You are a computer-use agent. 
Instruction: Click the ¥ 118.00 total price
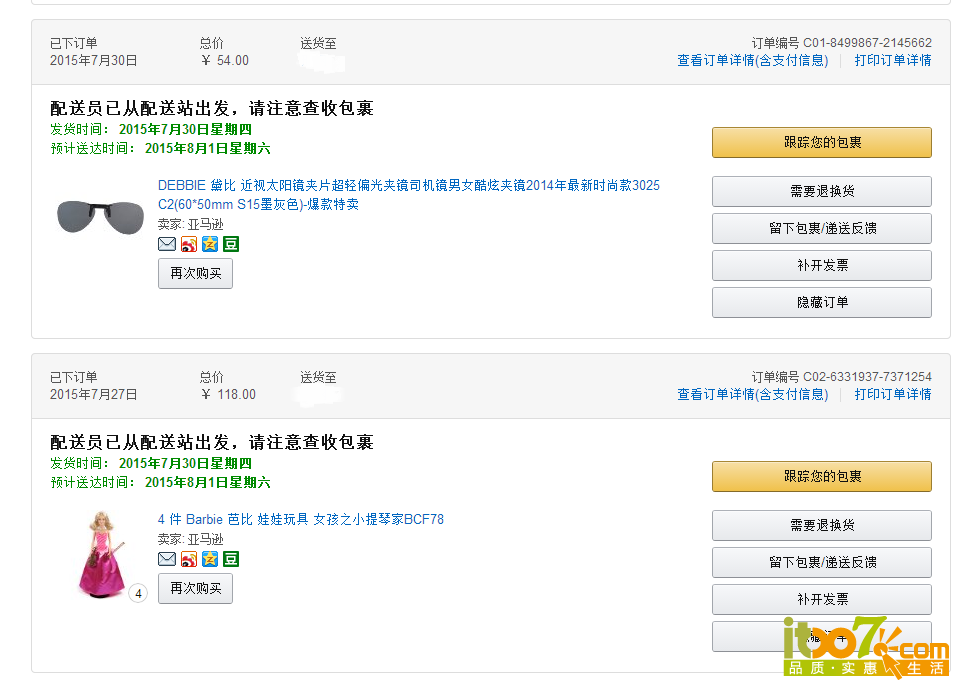point(228,394)
